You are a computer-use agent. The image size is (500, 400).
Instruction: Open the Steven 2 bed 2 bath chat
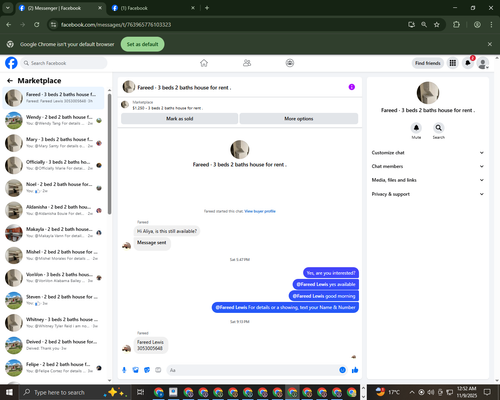(53, 300)
